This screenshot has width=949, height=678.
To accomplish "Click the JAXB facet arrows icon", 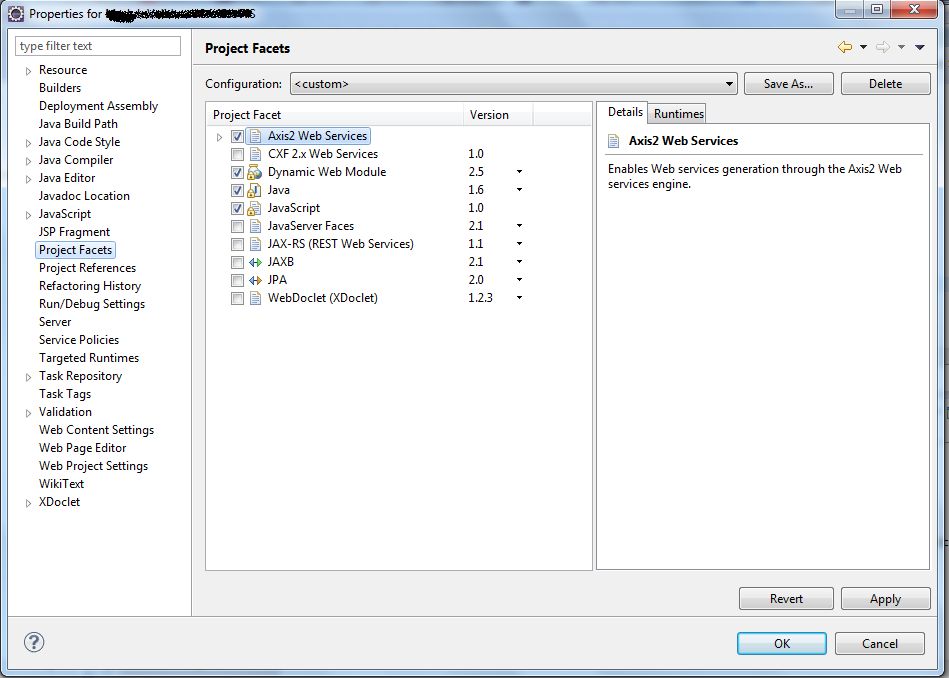I will [x=255, y=262].
